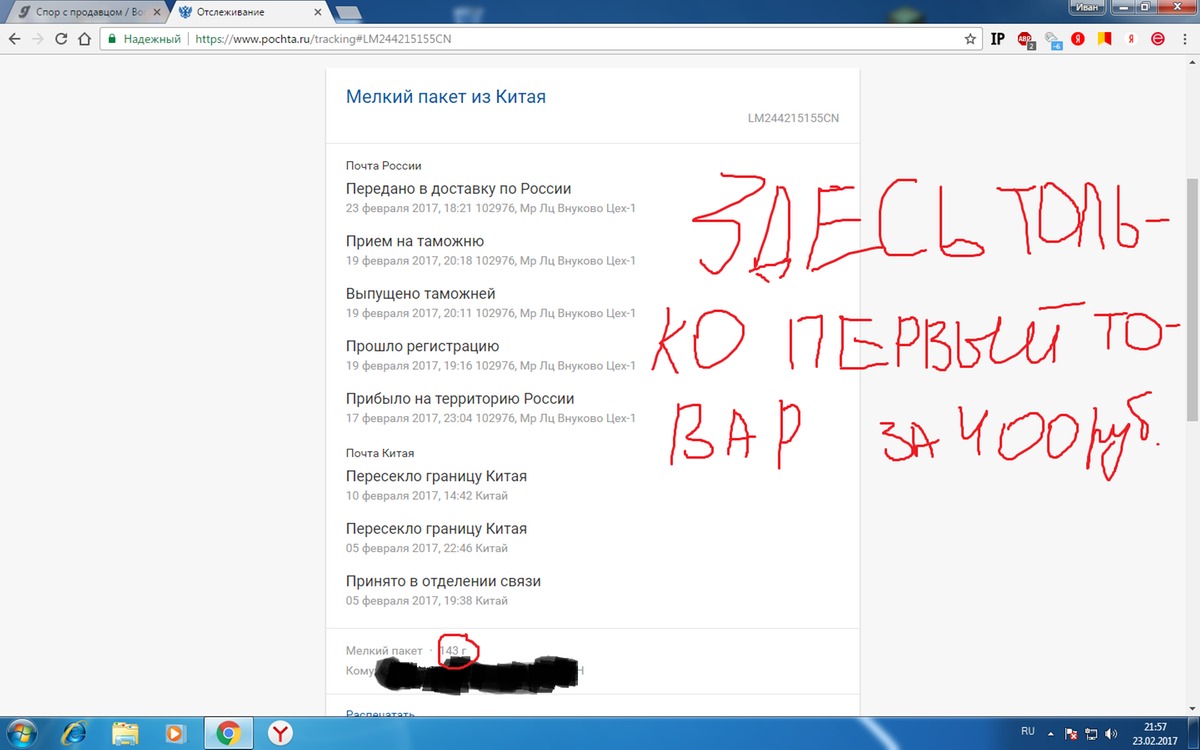Select the 'Отслеживание' tab
Image resolution: width=1200 pixels, height=750 pixels.
click(x=248, y=11)
